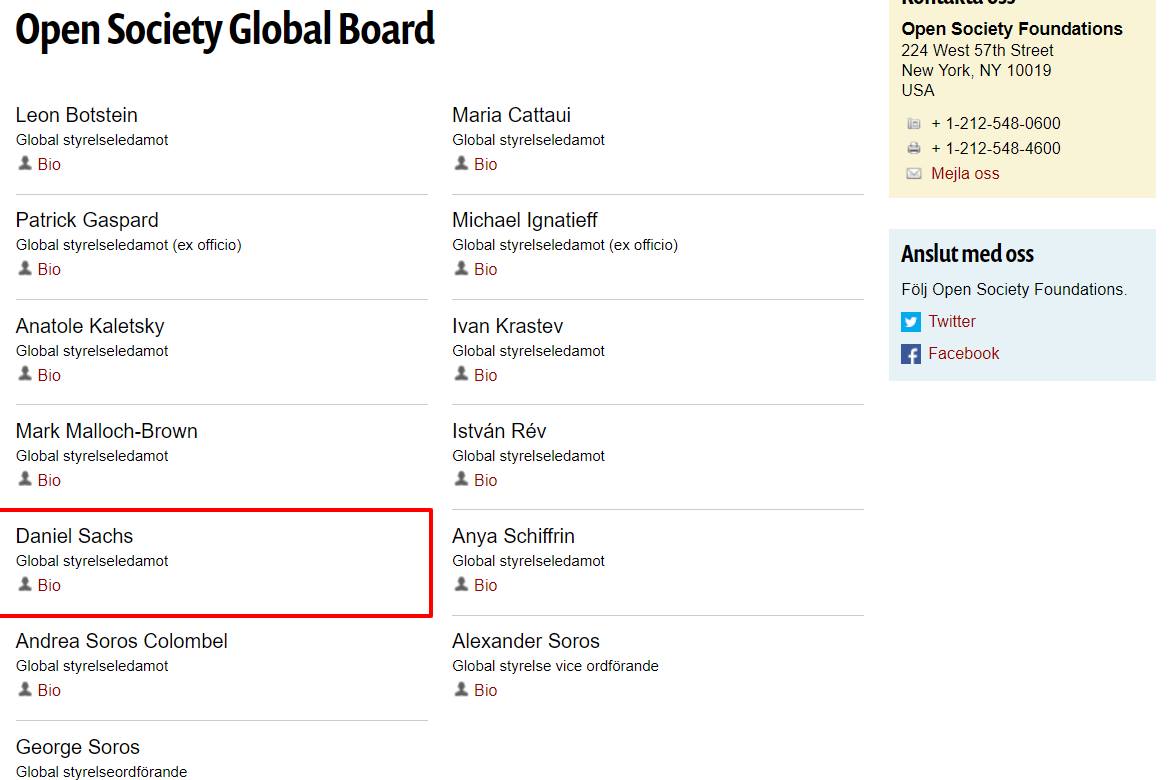Follow the Twitter text link

951,322
